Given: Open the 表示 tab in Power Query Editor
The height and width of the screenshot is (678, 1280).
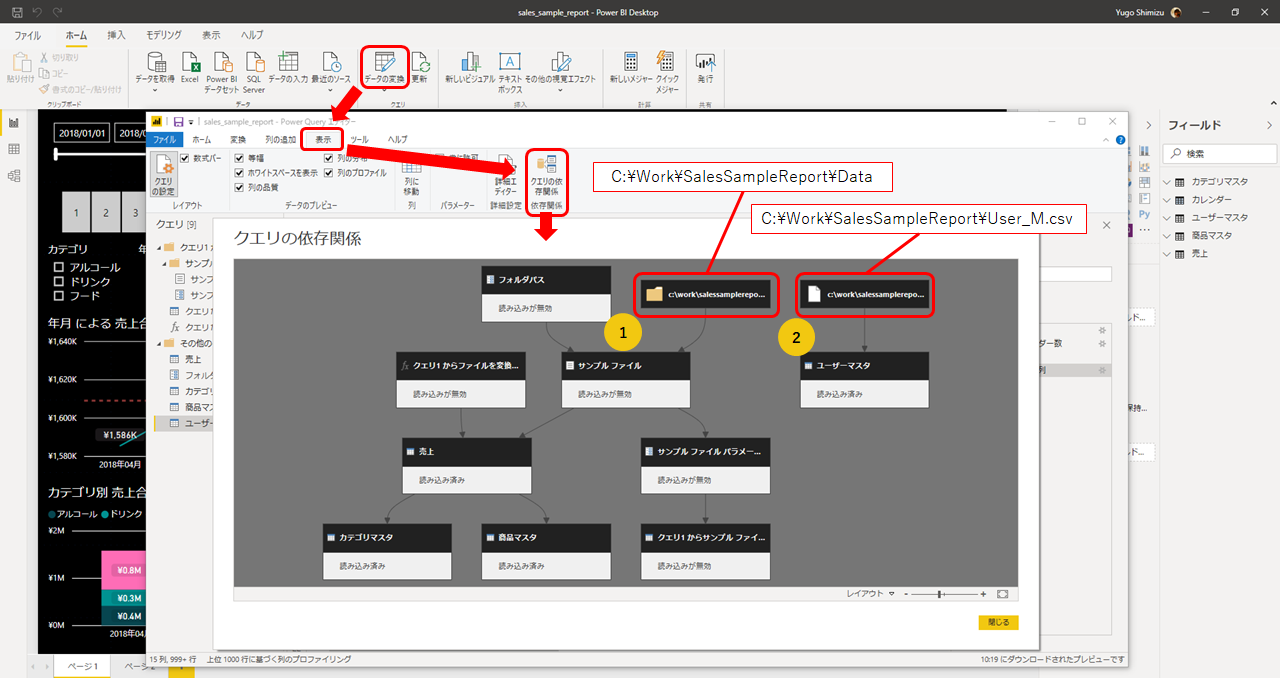Looking at the screenshot, I should coord(323,139).
